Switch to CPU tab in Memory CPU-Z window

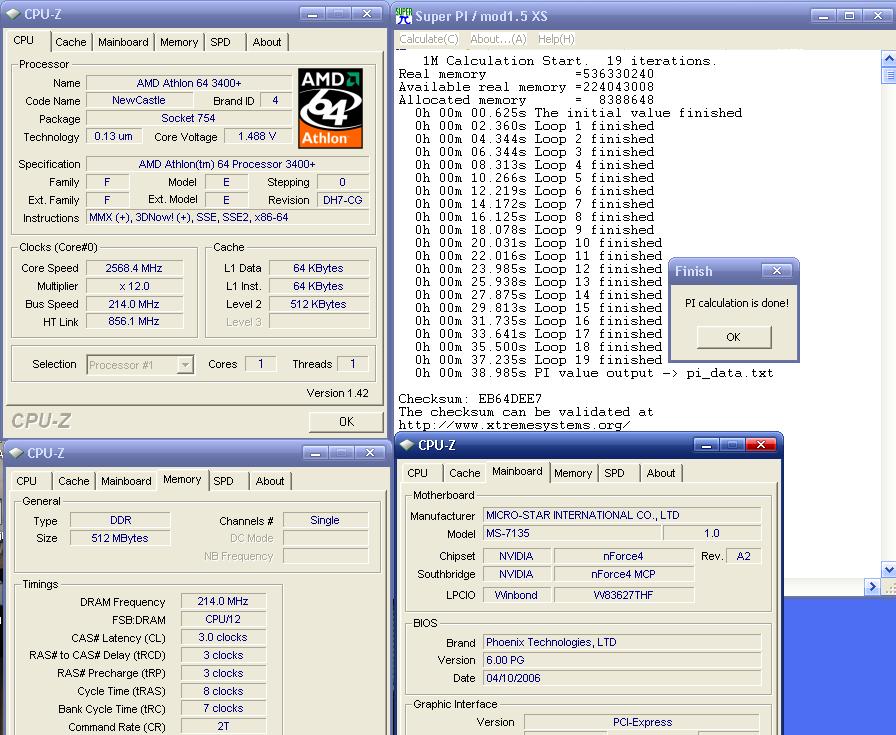(x=26, y=481)
